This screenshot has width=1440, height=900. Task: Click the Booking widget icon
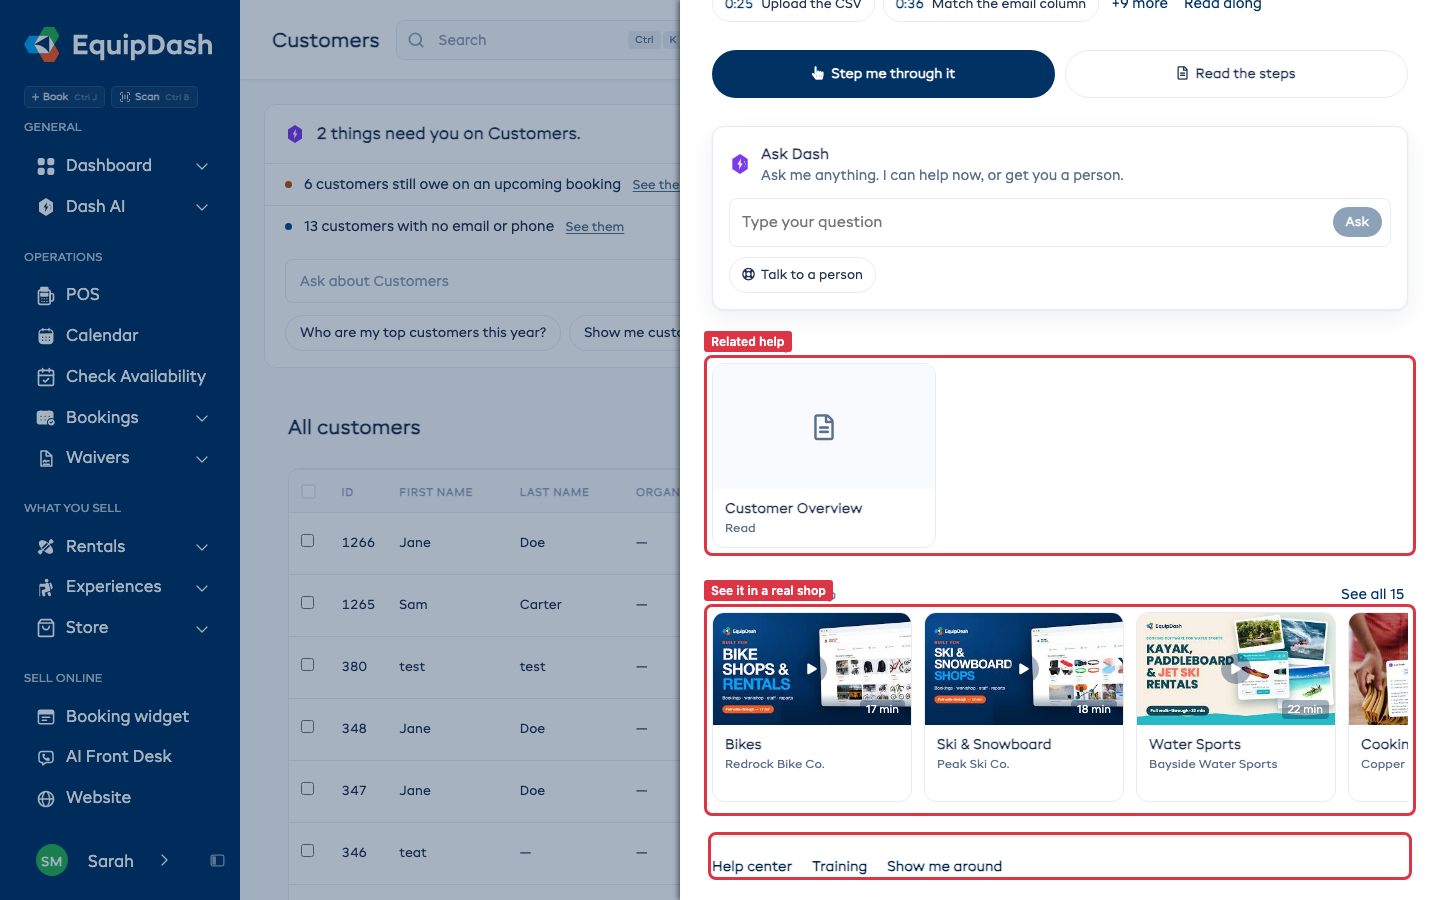[46, 717]
